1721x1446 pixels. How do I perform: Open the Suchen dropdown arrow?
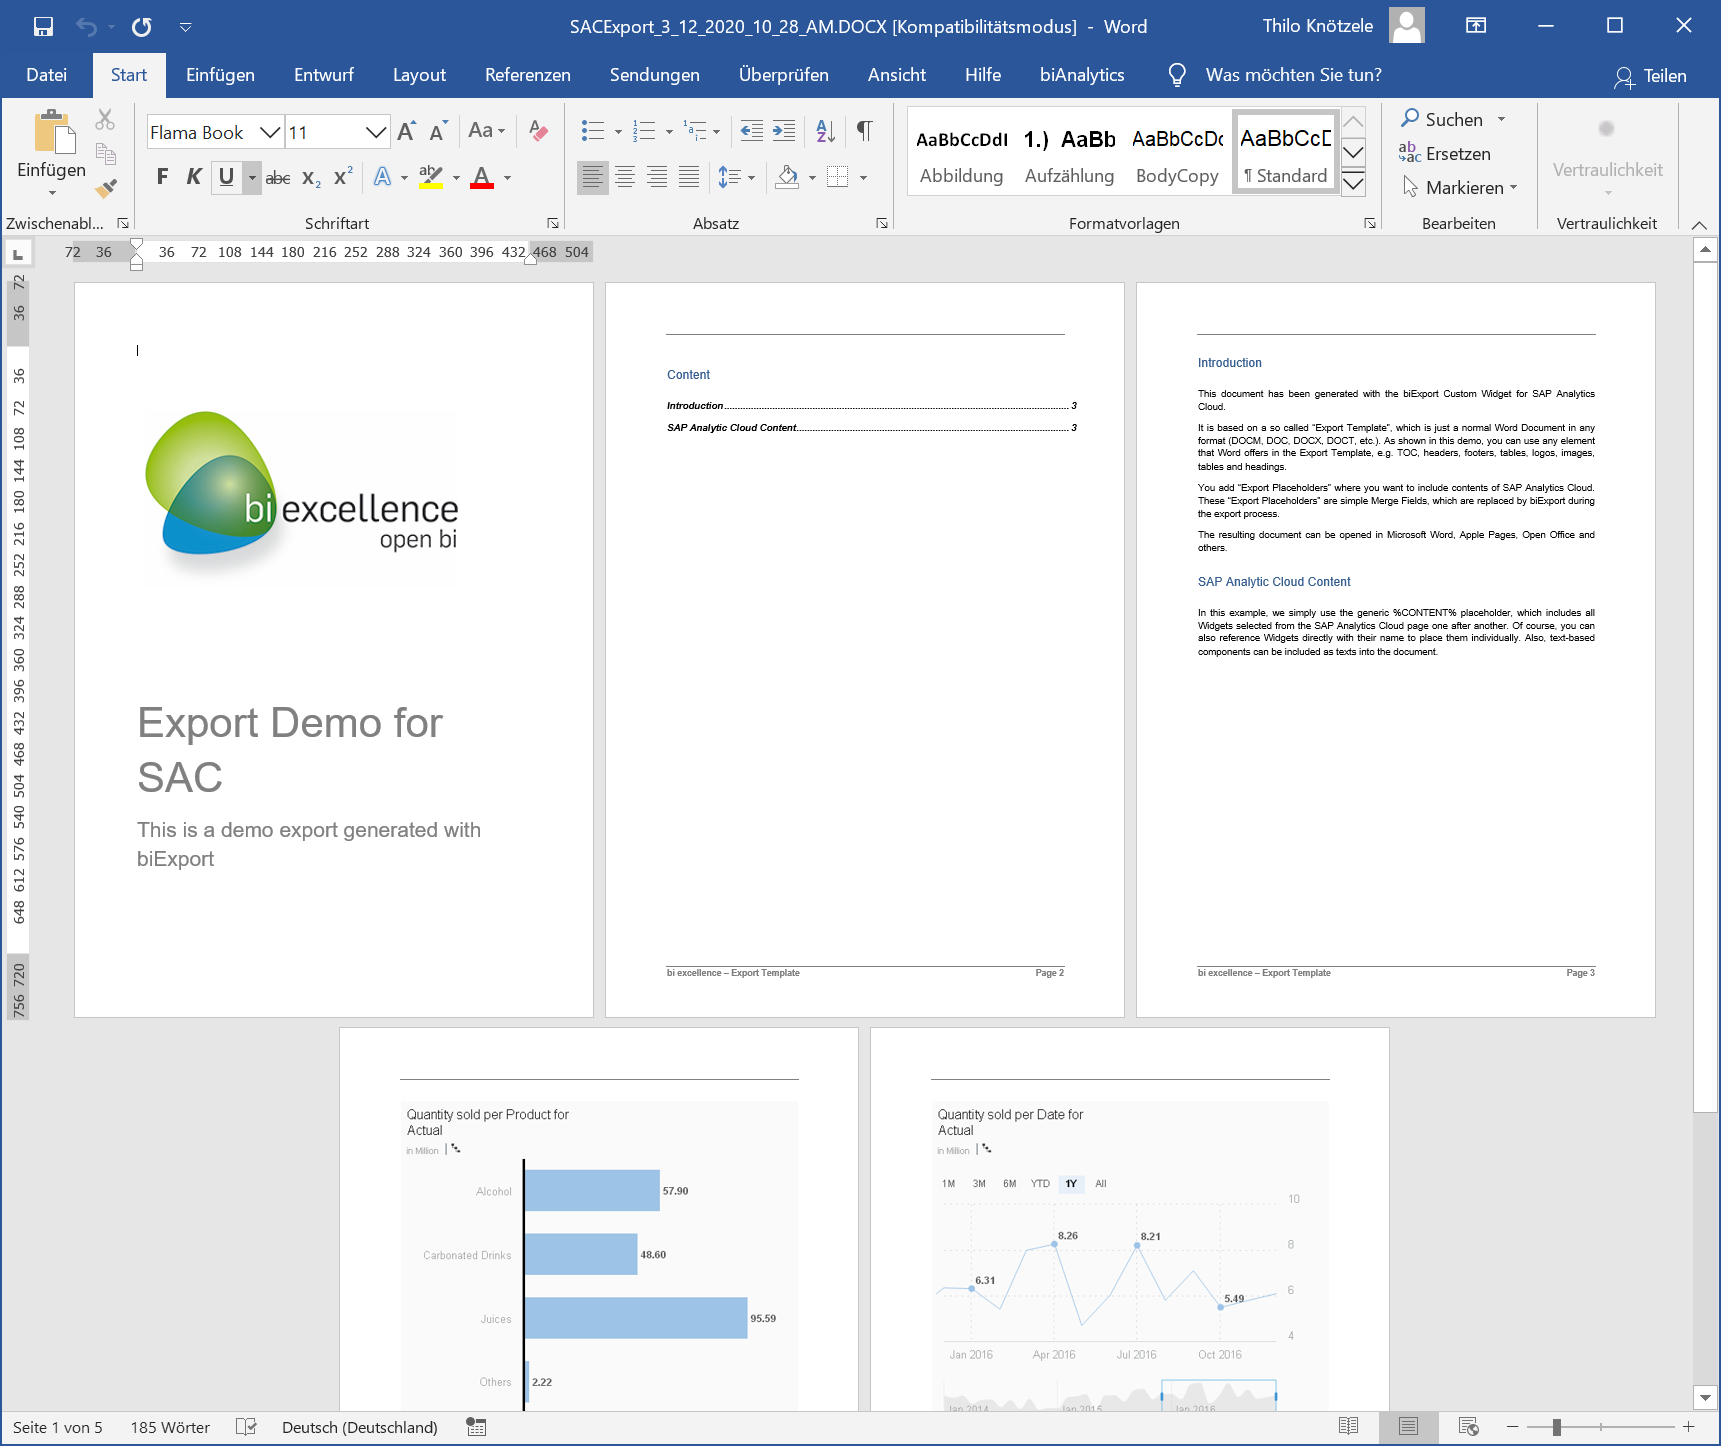(x=1501, y=119)
